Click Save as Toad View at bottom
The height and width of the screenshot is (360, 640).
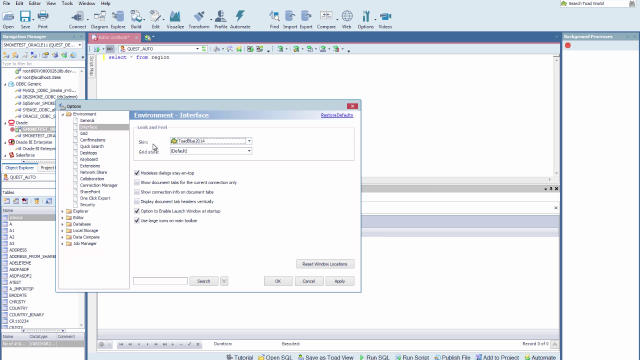click(325, 357)
